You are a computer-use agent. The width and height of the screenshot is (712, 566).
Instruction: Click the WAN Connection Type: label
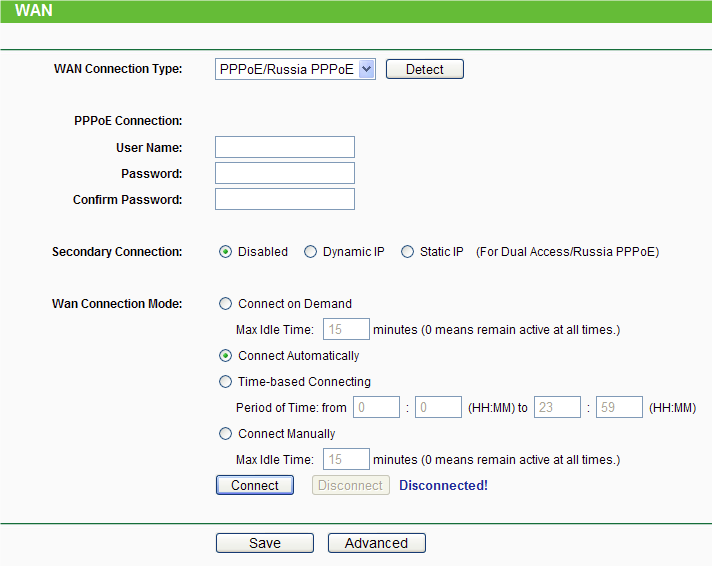pyautogui.click(x=118, y=69)
